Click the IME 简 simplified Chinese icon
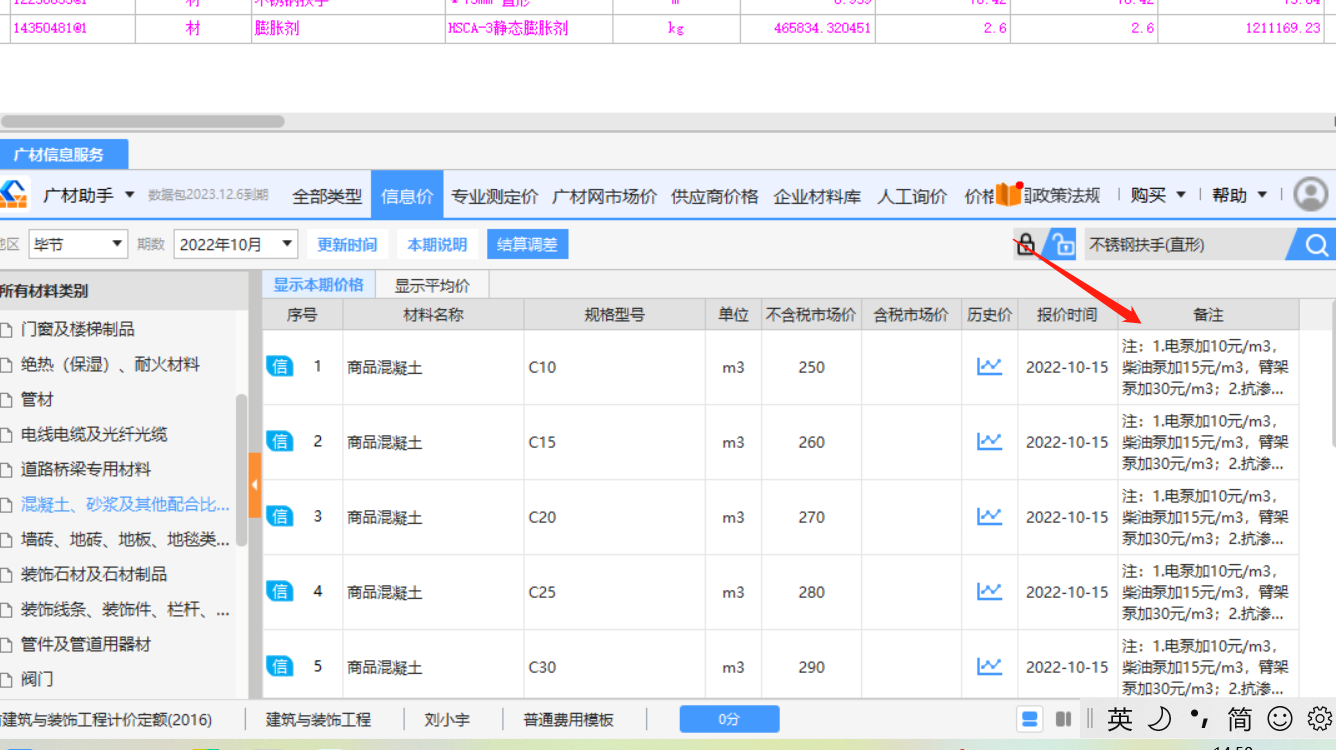This screenshot has width=1336, height=750. pos(1240,718)
